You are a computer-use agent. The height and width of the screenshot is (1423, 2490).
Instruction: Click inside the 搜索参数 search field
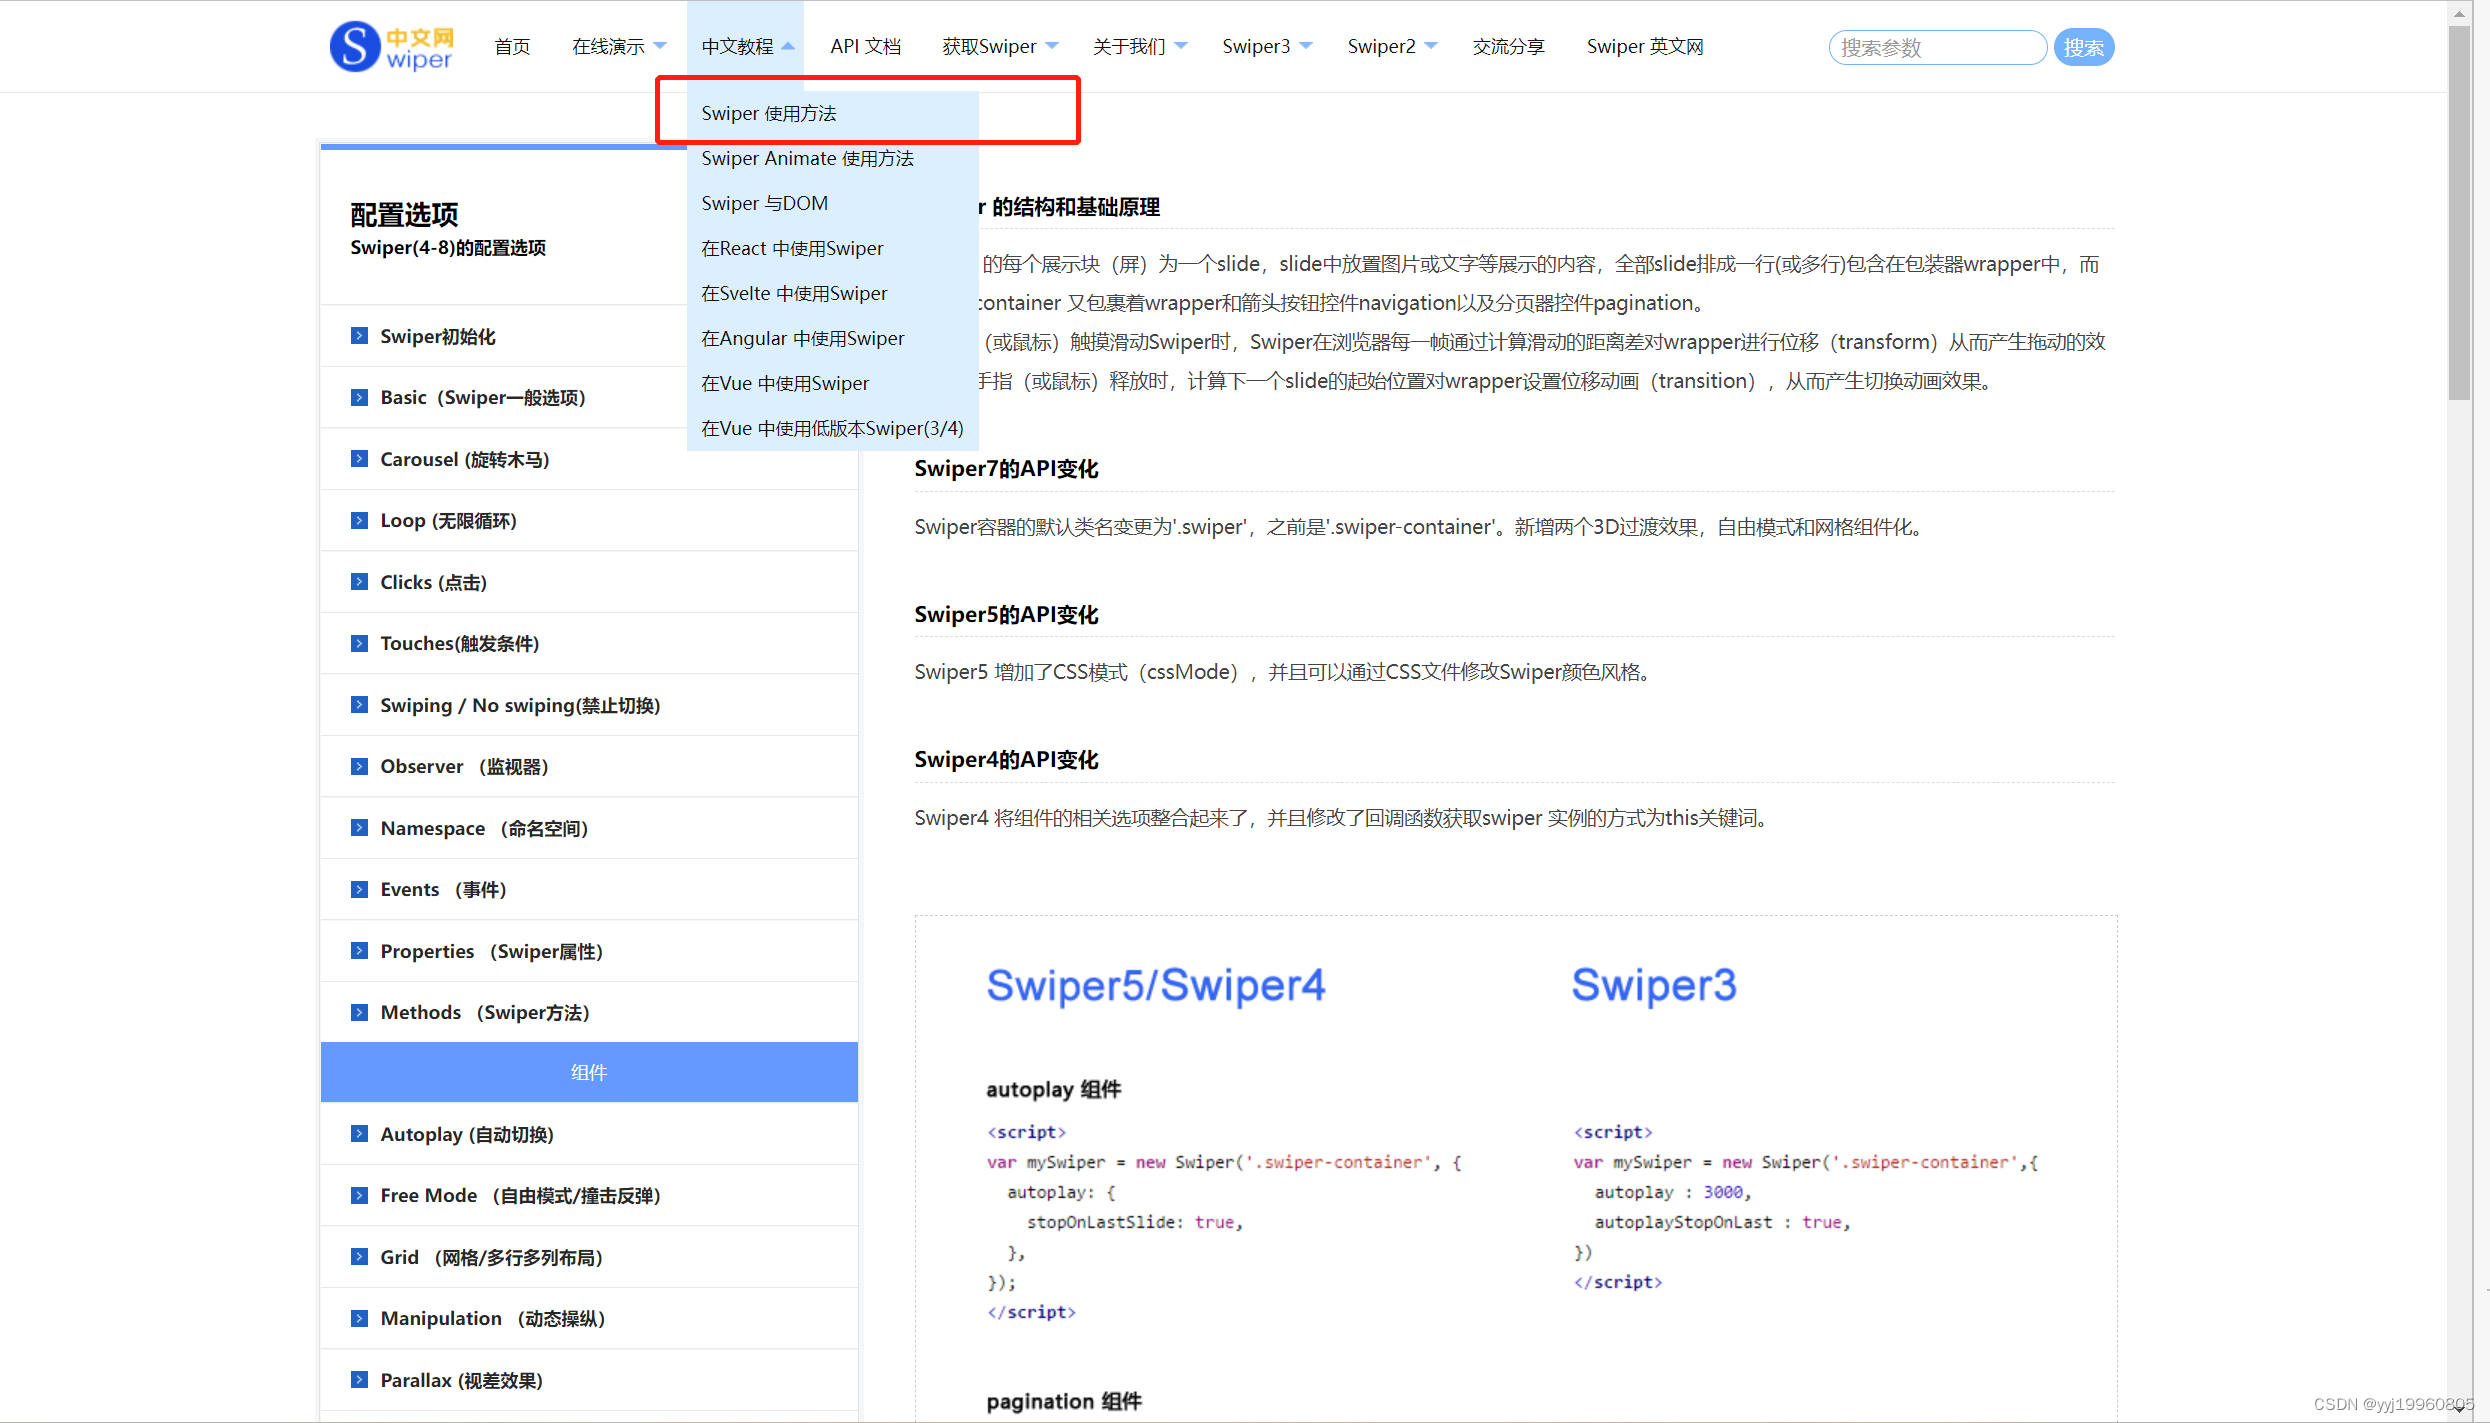[x=1936, y=46]
